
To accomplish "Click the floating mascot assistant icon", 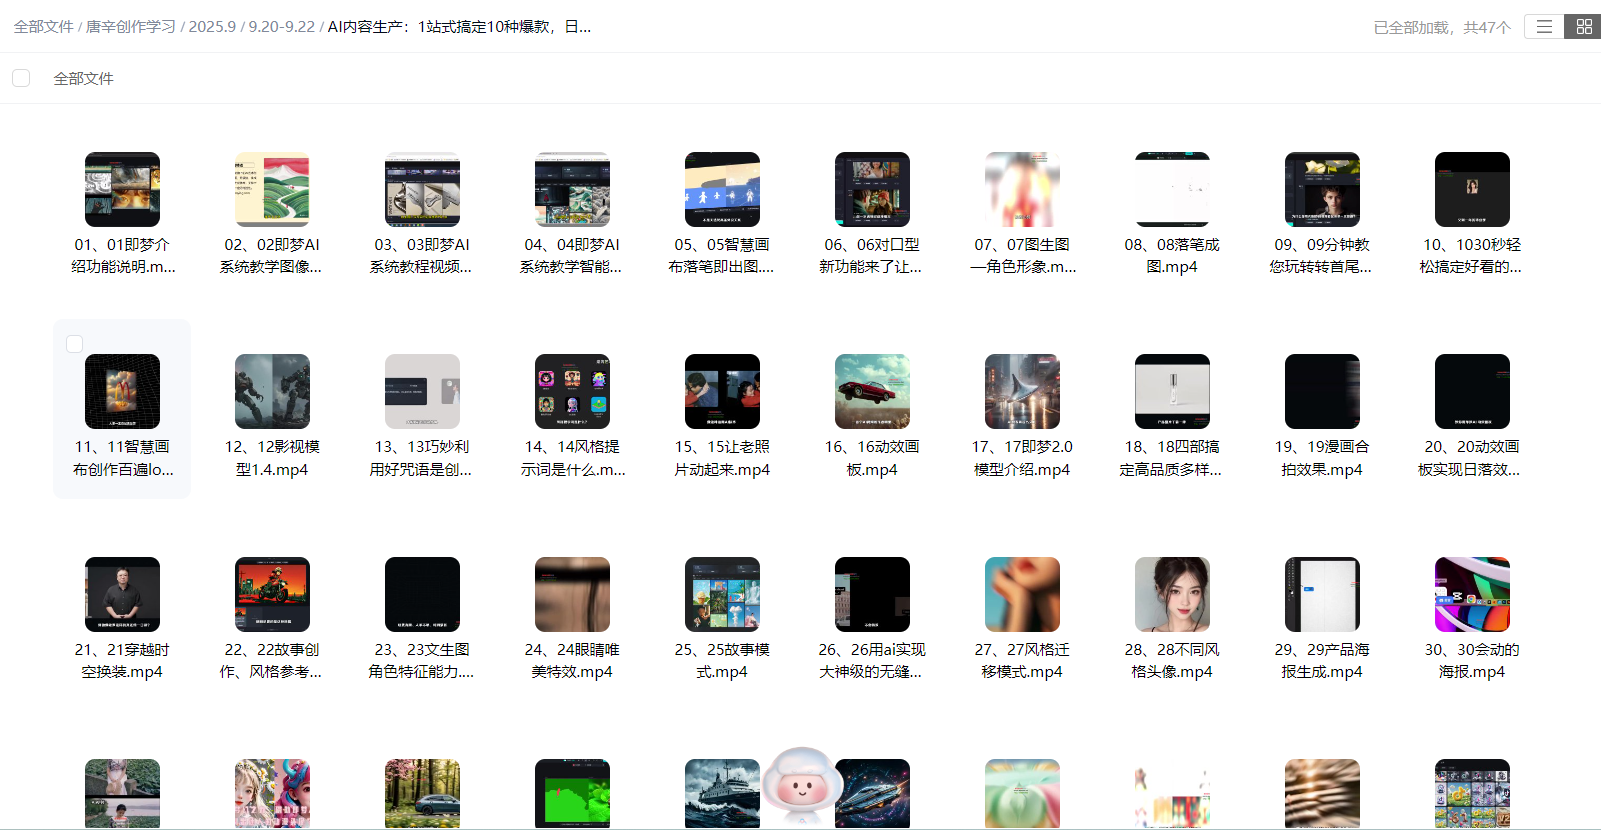I will (801, 786).
